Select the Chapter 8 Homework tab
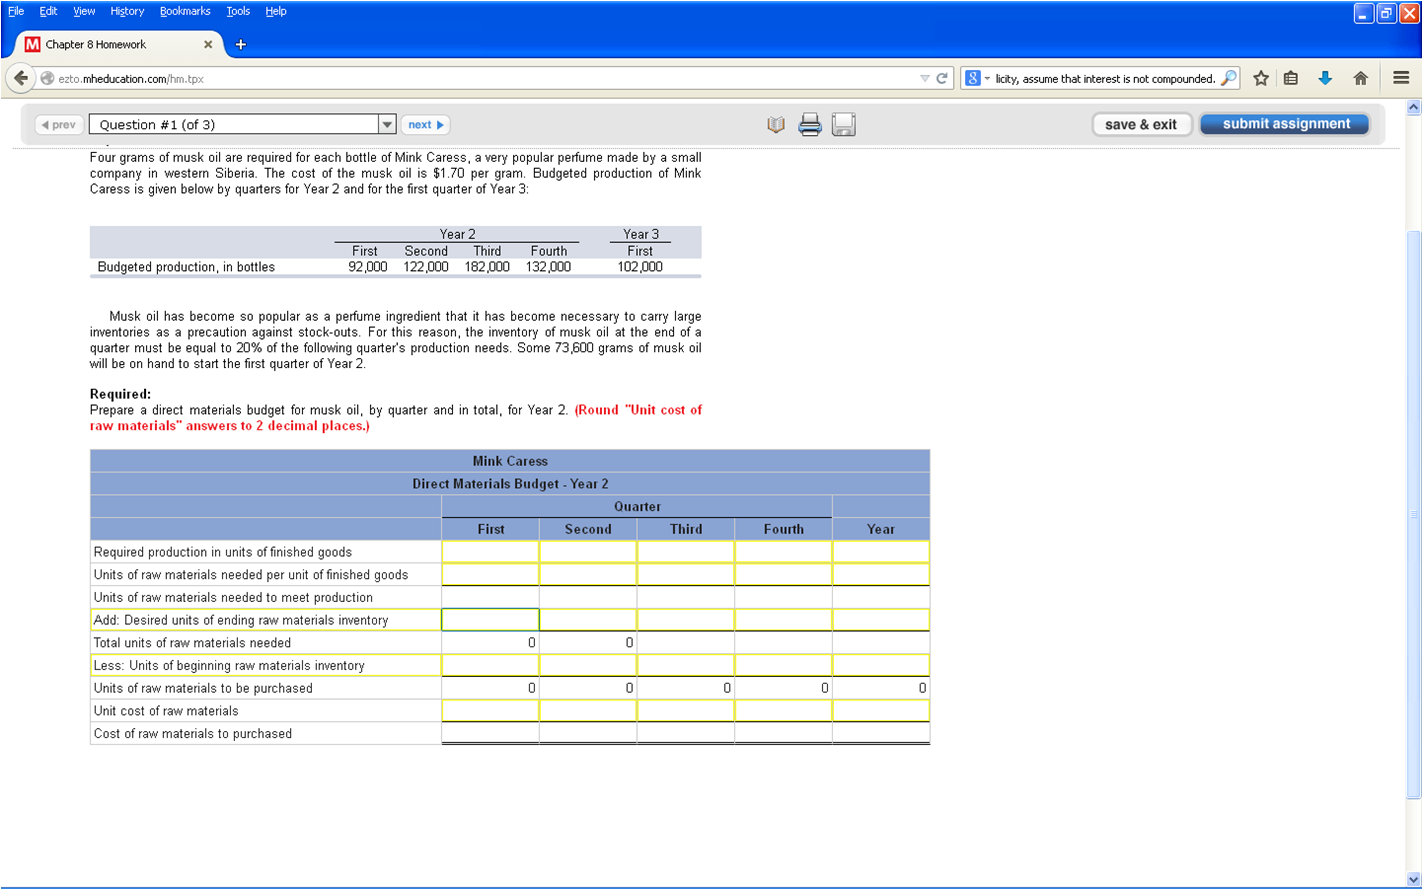 click(118, 44)
